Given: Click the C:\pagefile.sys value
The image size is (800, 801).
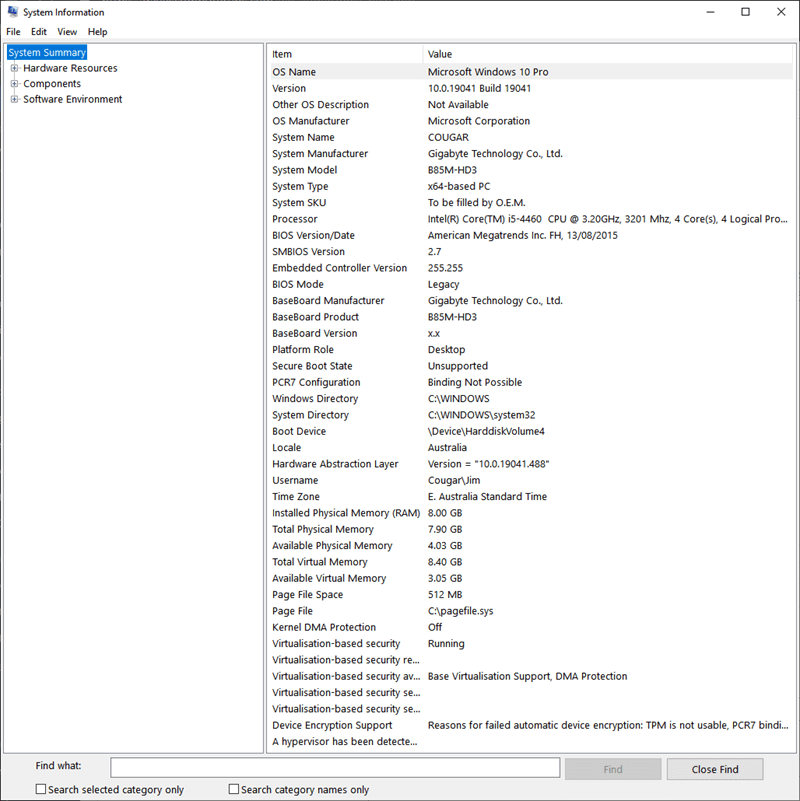Looking at the screenshot, I should click(x=460, y=611).
